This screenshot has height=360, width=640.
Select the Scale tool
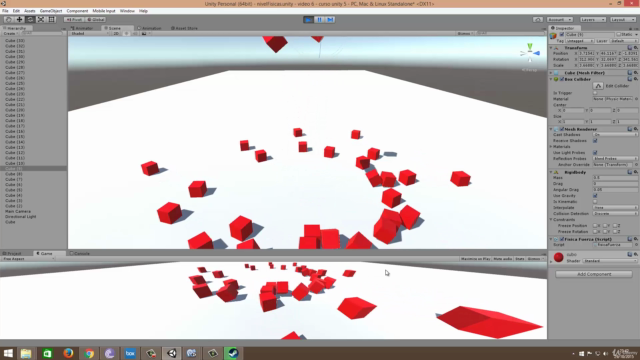tap(41, 20)
